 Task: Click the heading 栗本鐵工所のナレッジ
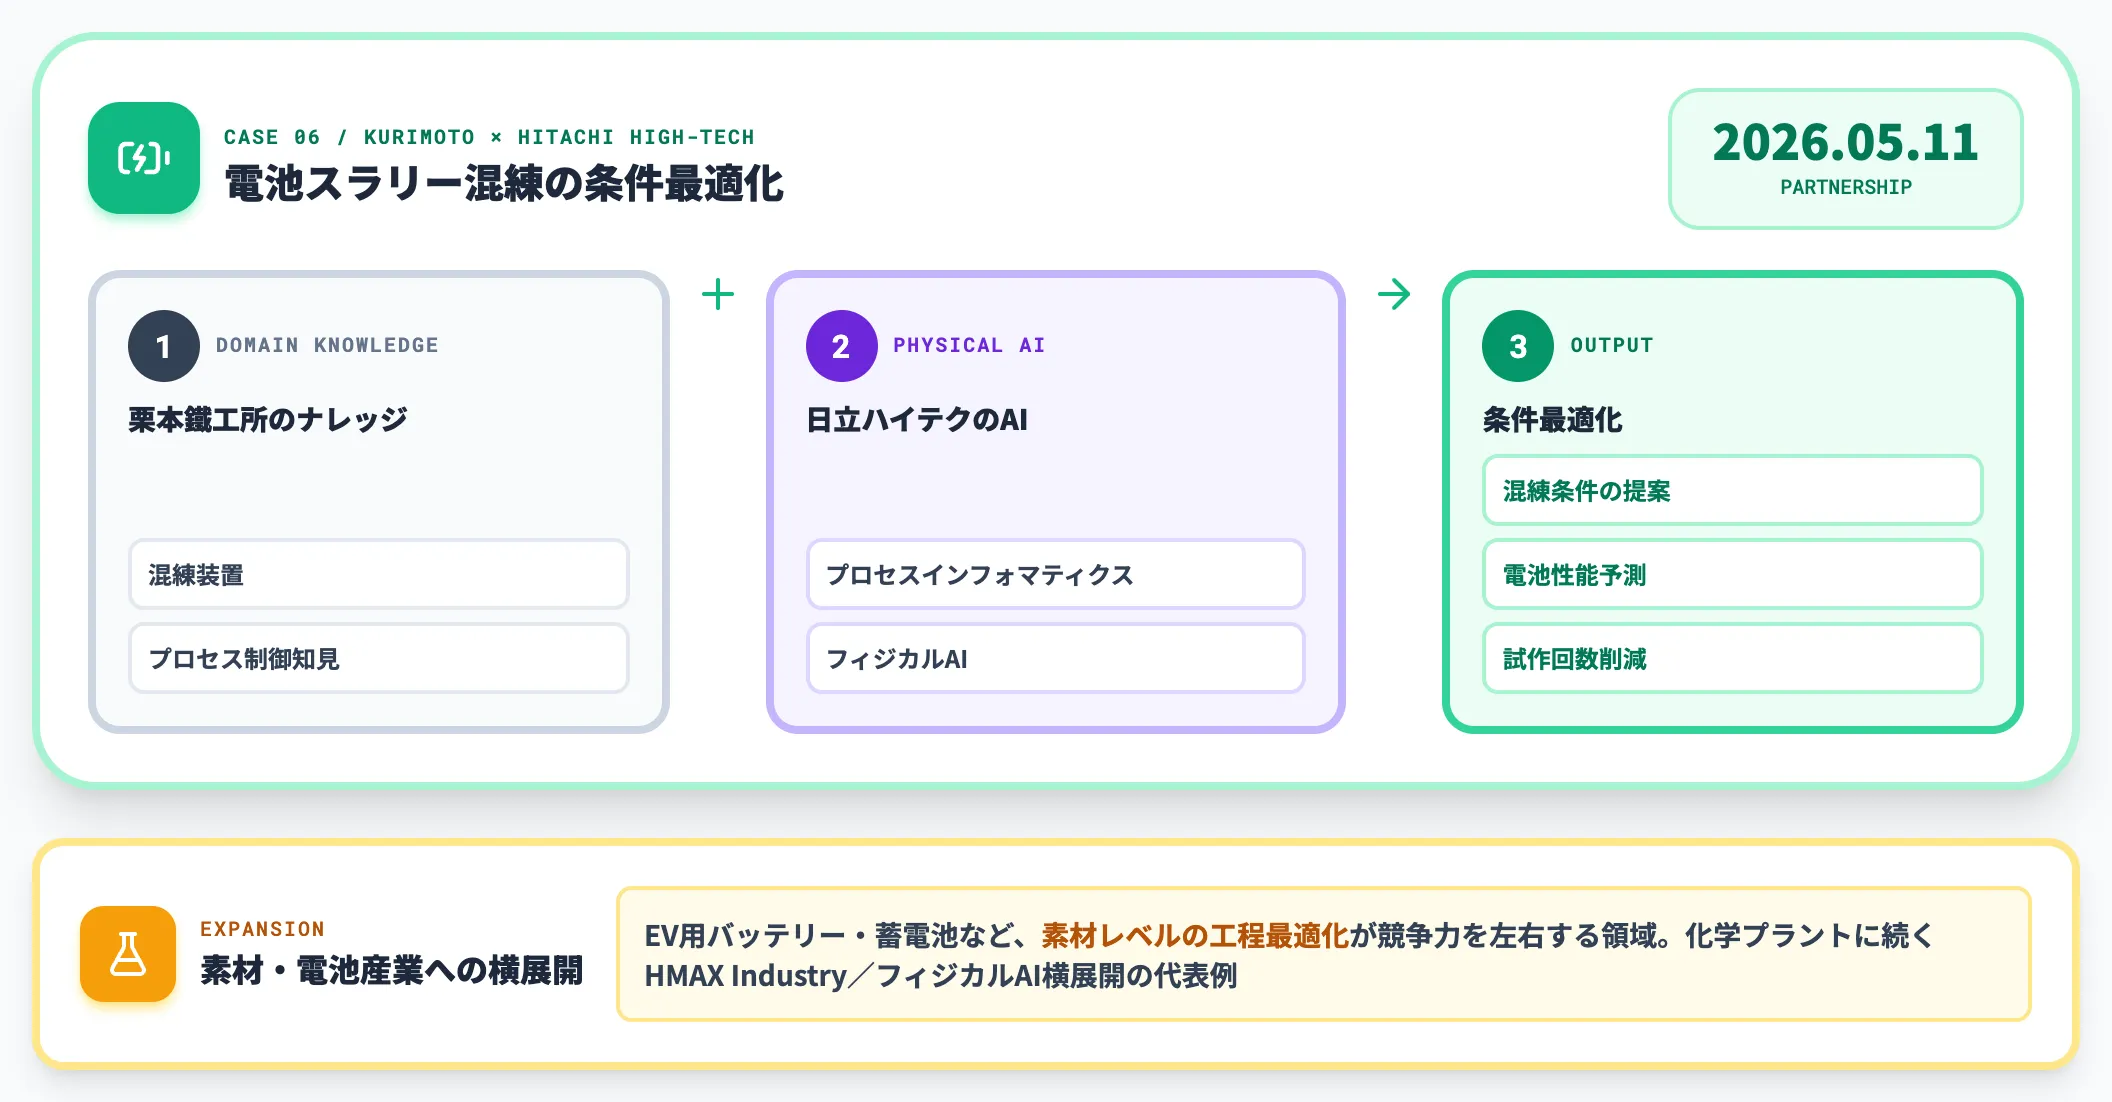[x=268, y=419]
